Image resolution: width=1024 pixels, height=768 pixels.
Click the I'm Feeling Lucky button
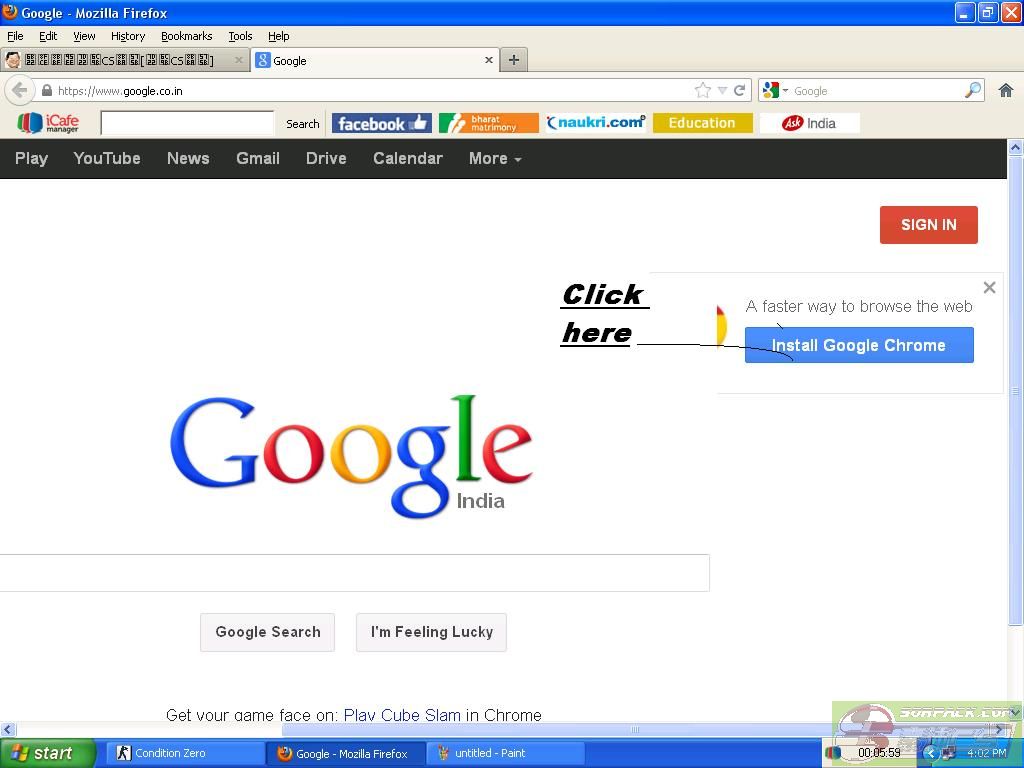[431, 632]
